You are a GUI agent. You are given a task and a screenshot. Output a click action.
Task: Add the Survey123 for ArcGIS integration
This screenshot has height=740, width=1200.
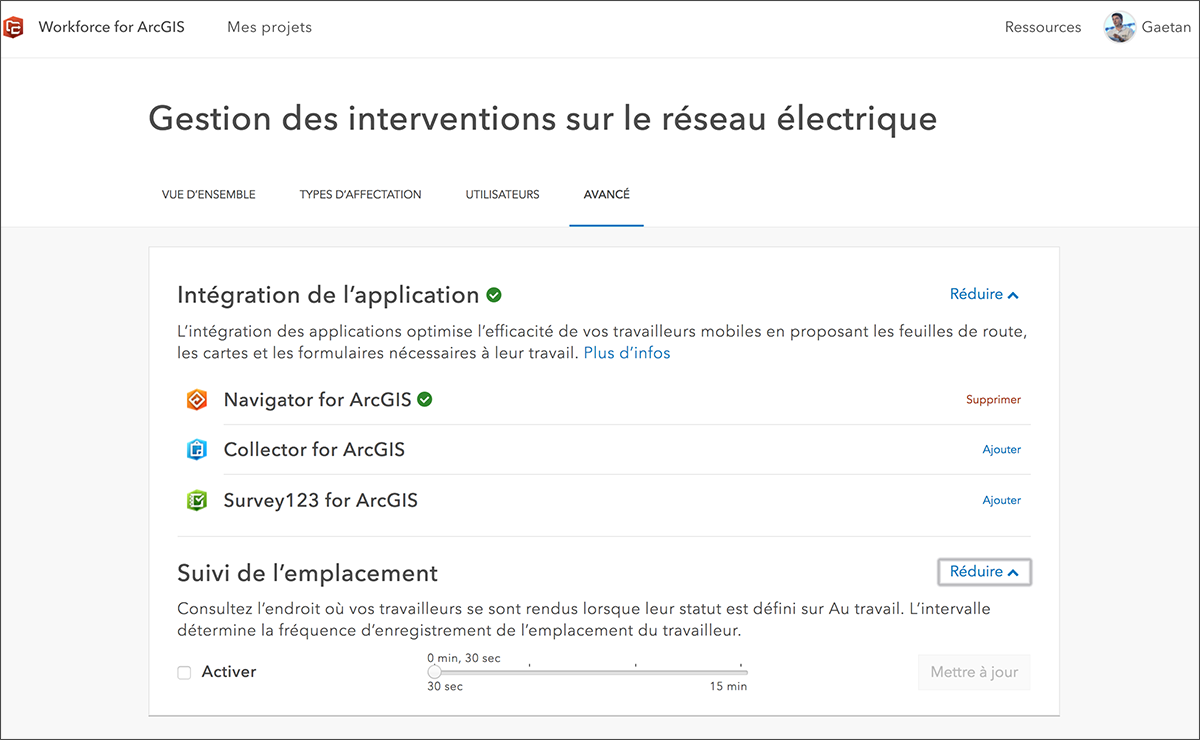[x=1001, y=500]
